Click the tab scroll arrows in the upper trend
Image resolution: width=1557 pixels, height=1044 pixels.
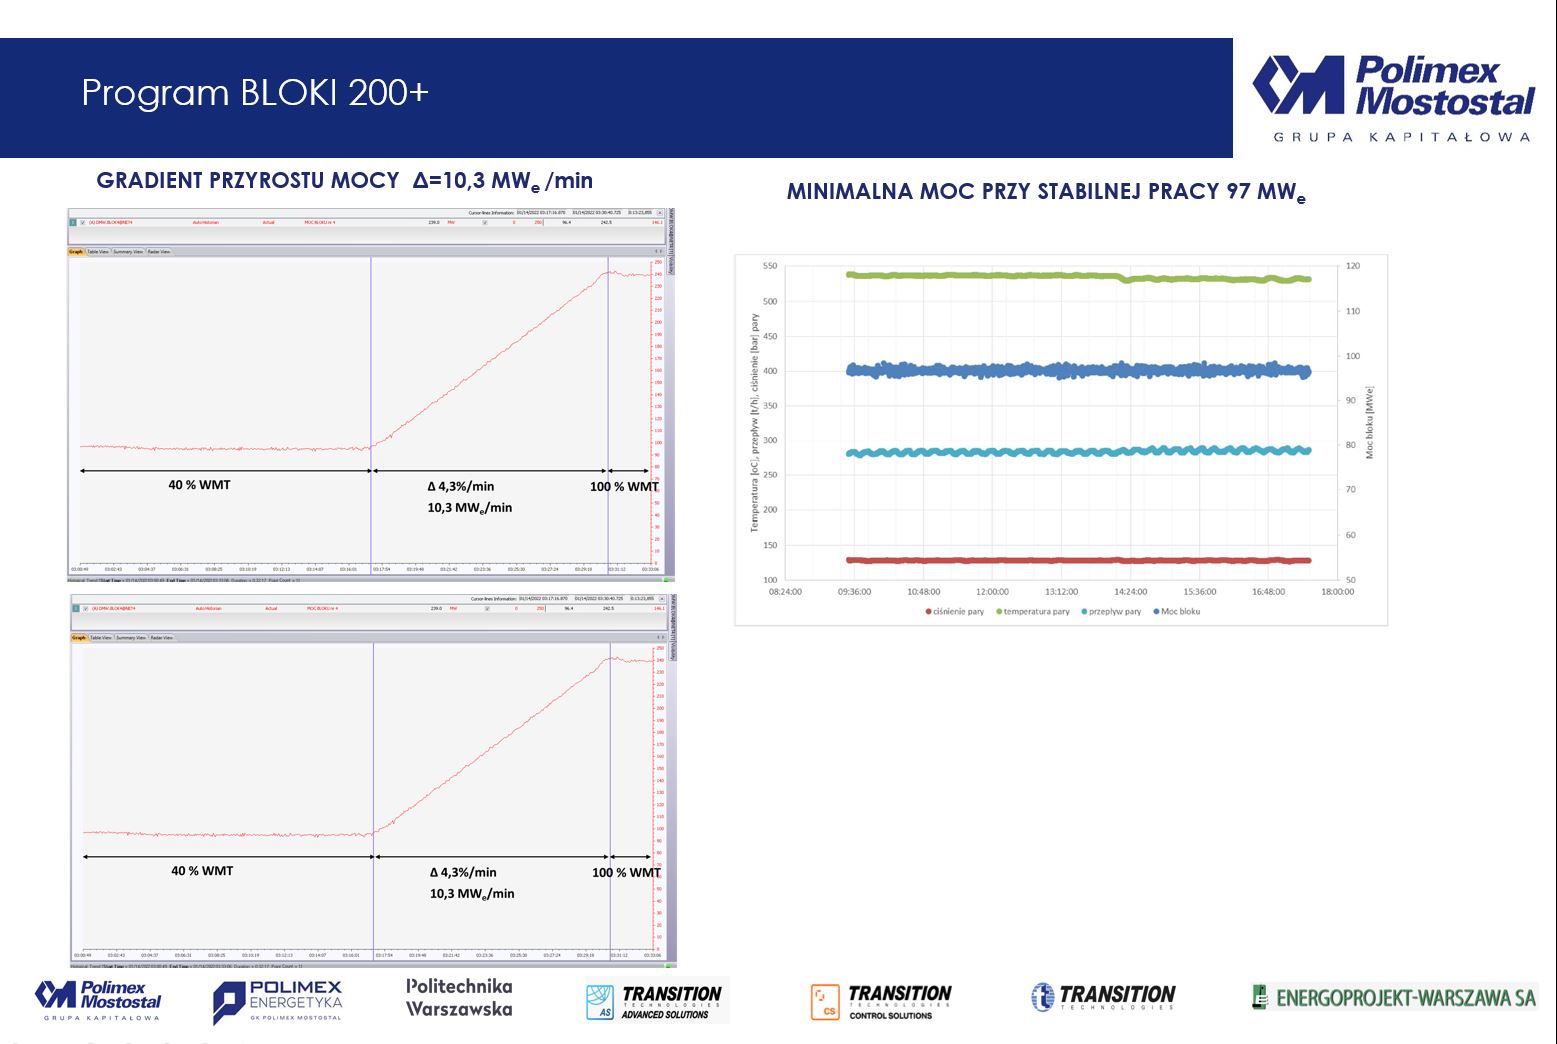(x=657, y=251)
